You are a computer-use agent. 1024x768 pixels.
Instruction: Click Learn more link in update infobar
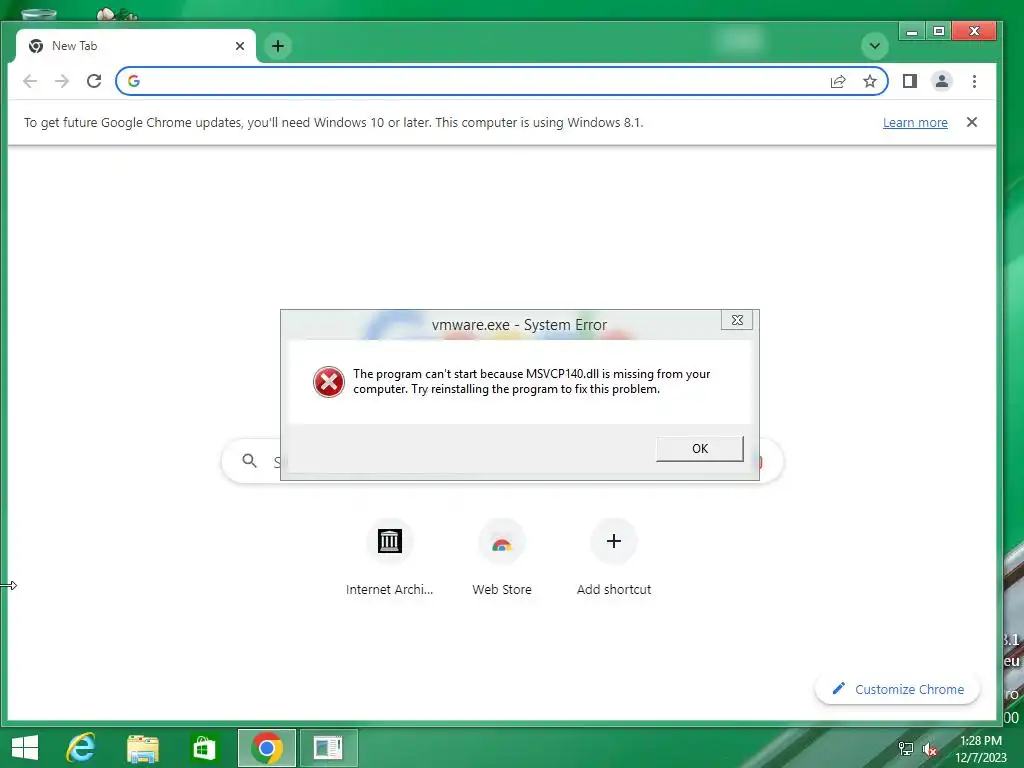(x=915, y=123)
